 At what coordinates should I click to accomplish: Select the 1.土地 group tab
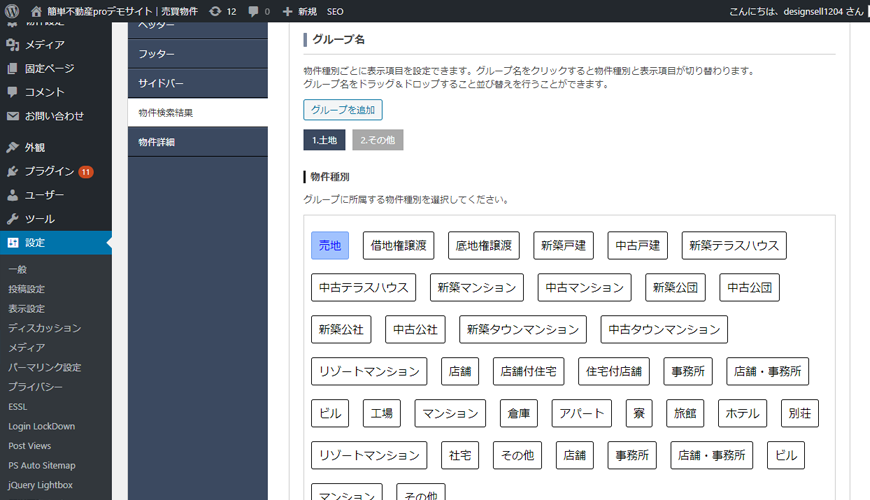coord(324,140)
